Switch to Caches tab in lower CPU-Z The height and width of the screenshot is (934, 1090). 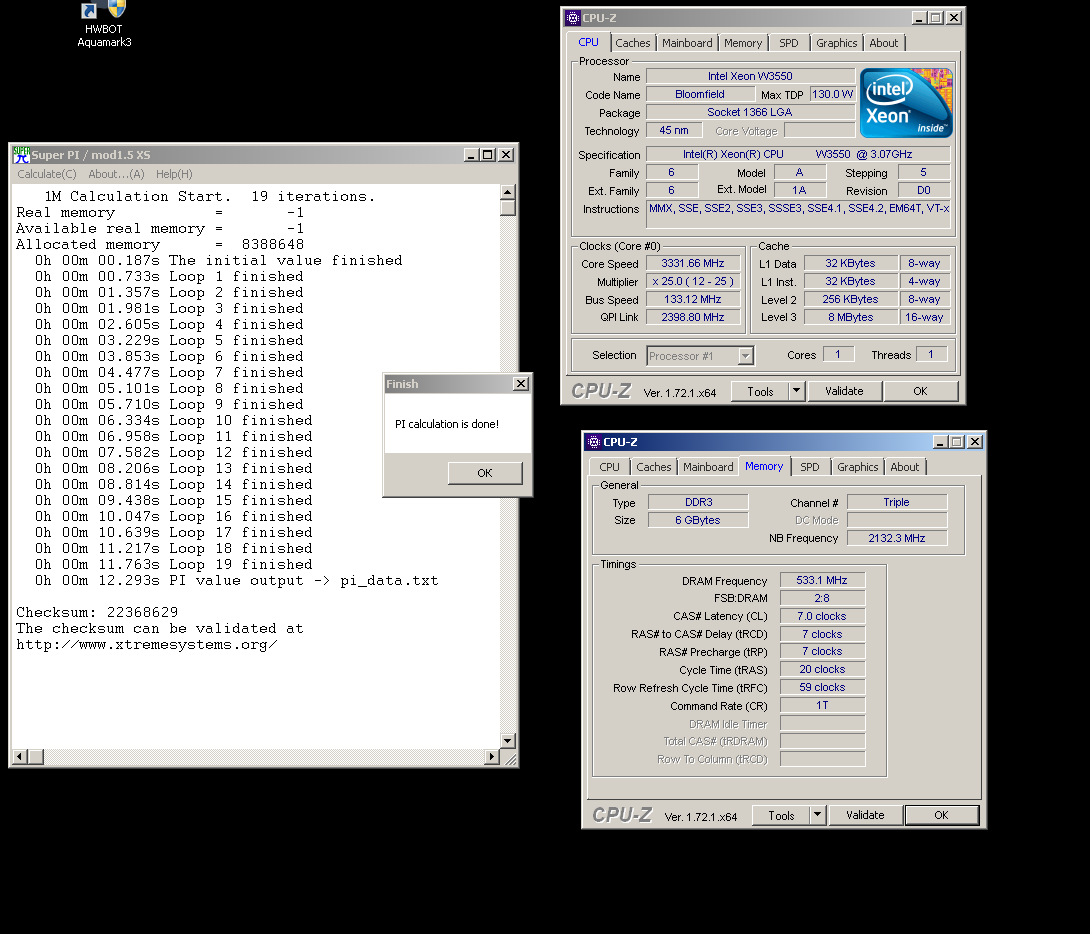(x=653, y=467)
